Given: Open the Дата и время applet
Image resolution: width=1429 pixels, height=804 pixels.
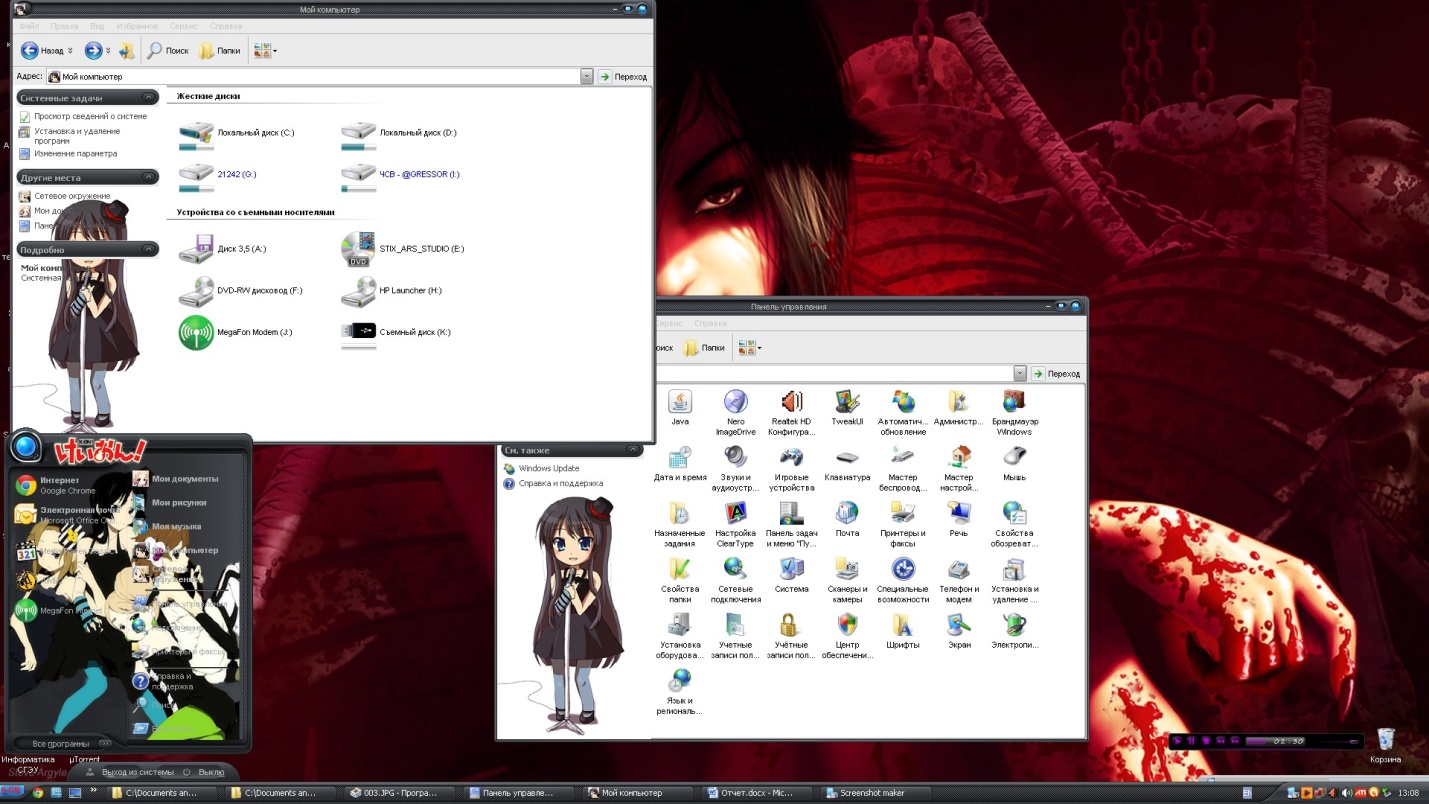Looking at the screenshot, I should click(x=680, y=464).
